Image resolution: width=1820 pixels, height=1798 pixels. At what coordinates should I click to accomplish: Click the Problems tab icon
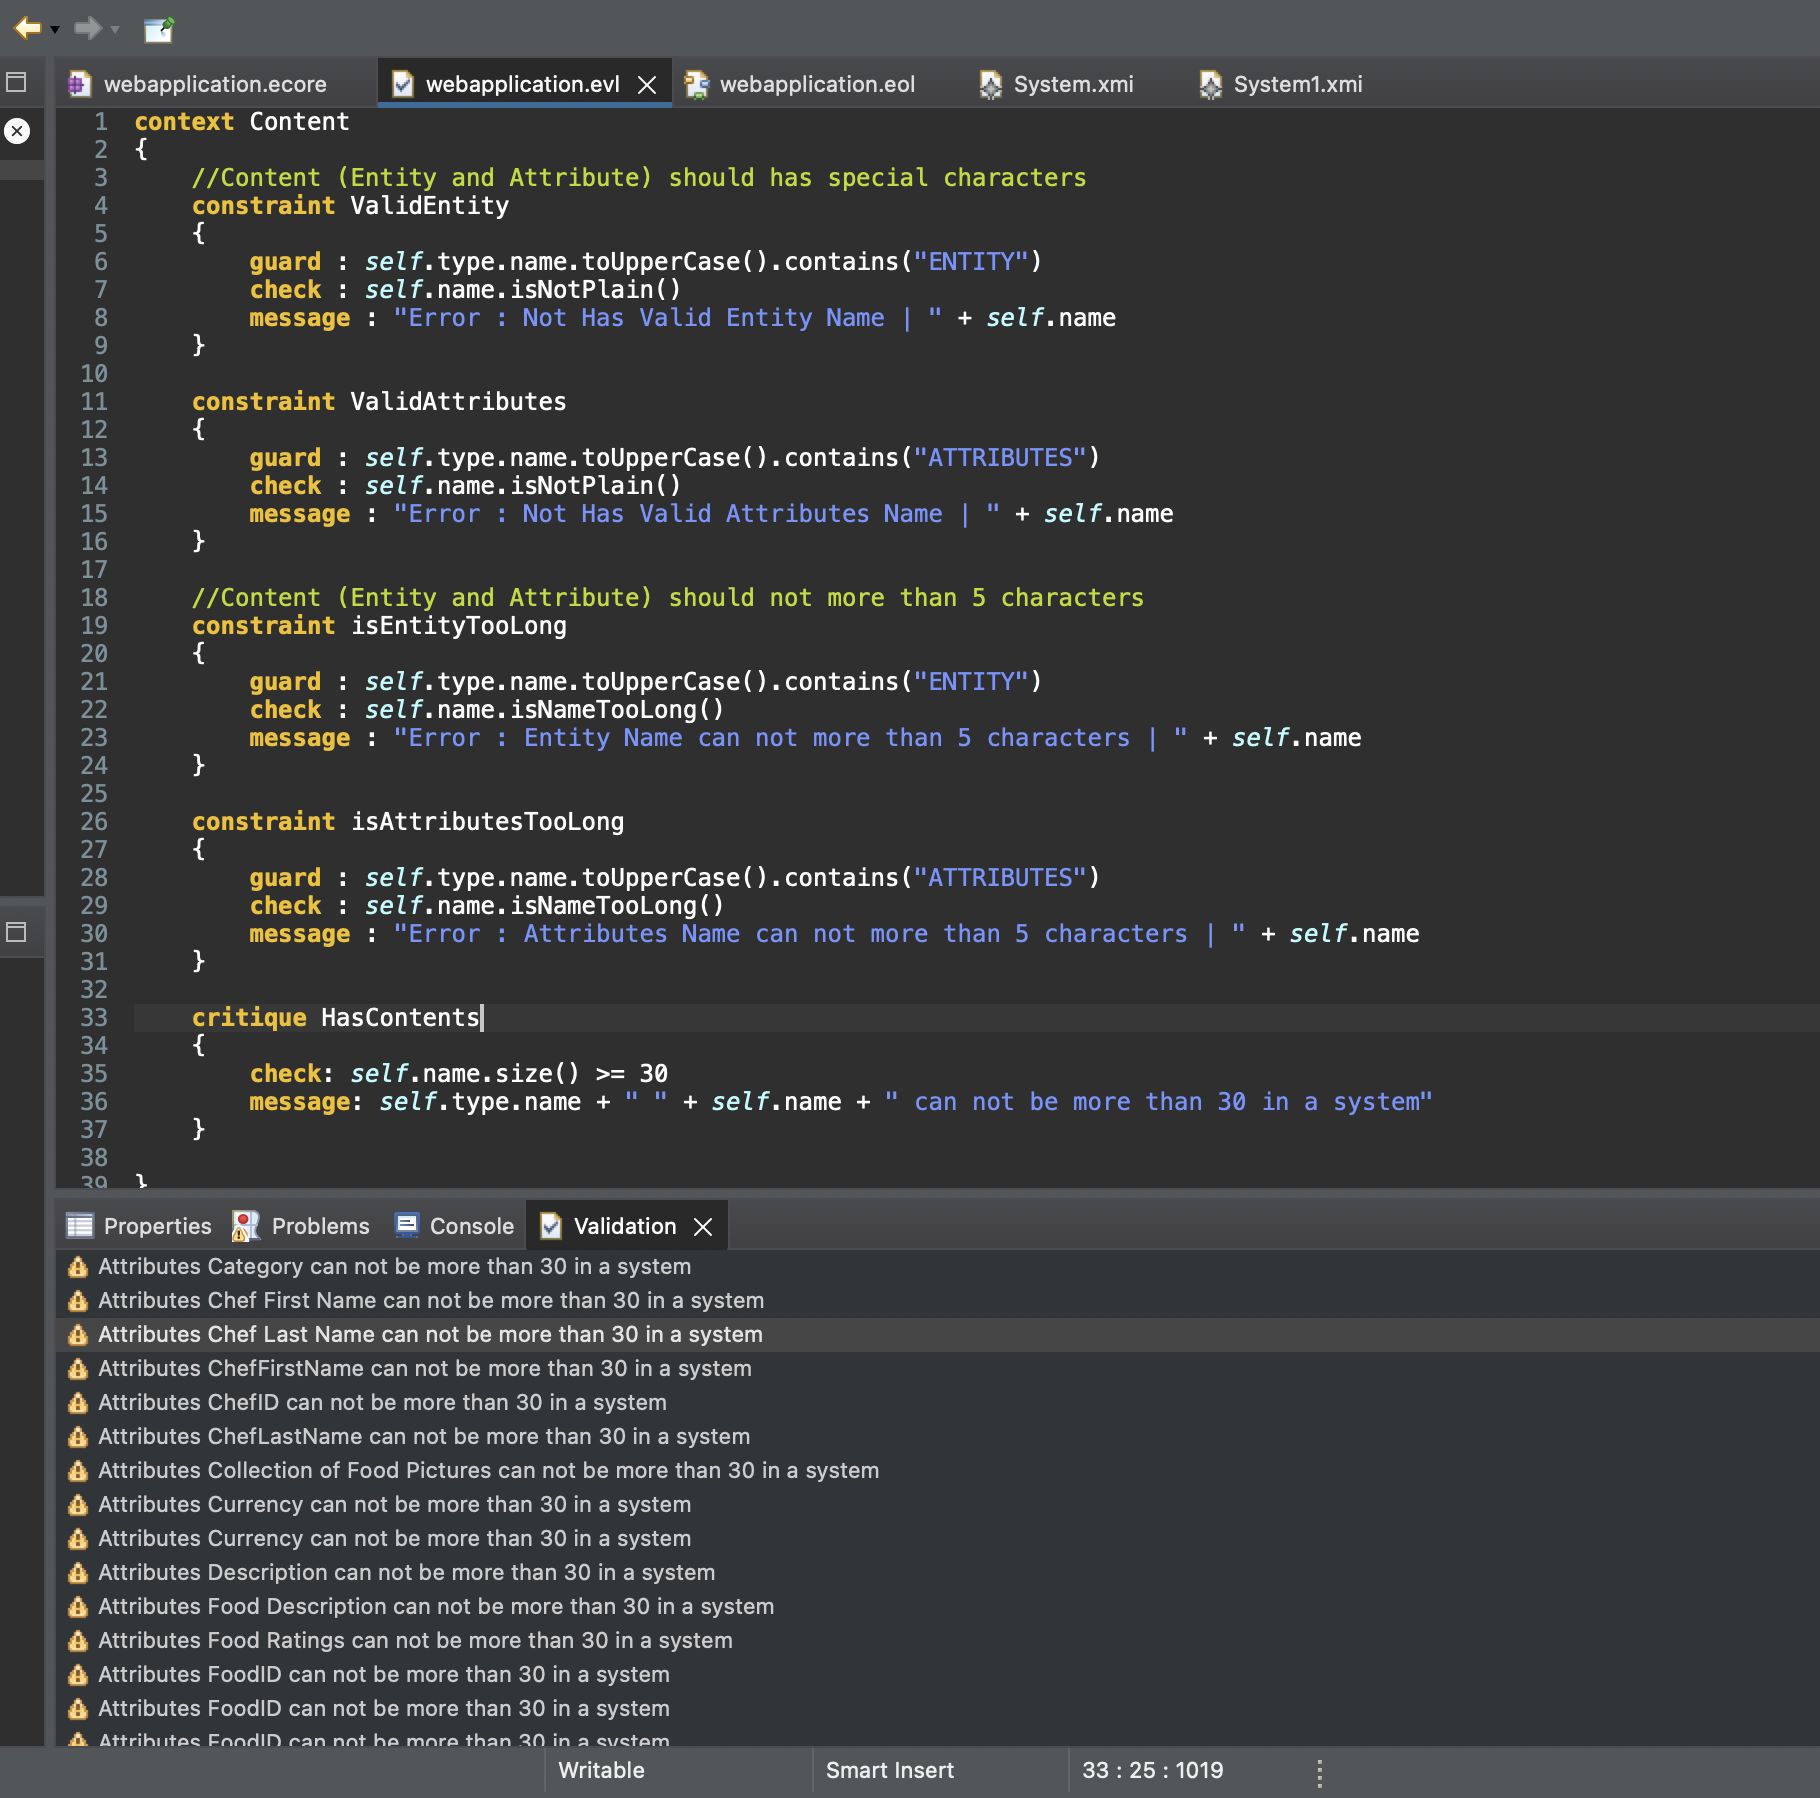tap(246, 1226)
